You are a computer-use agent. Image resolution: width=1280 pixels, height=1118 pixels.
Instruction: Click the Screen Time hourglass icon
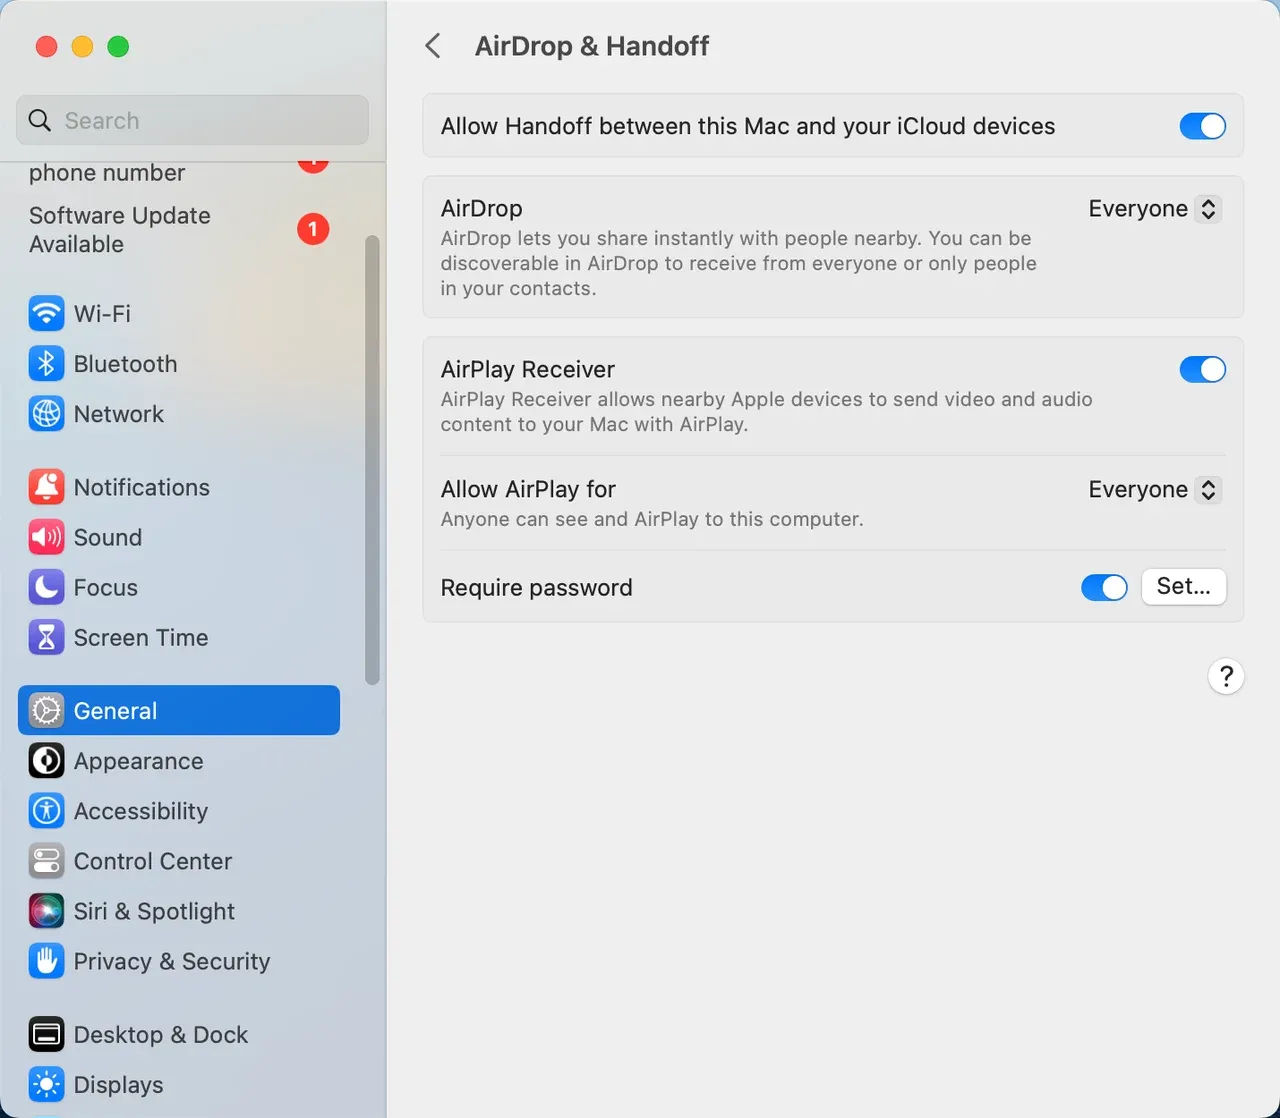[x=46, y=637]
